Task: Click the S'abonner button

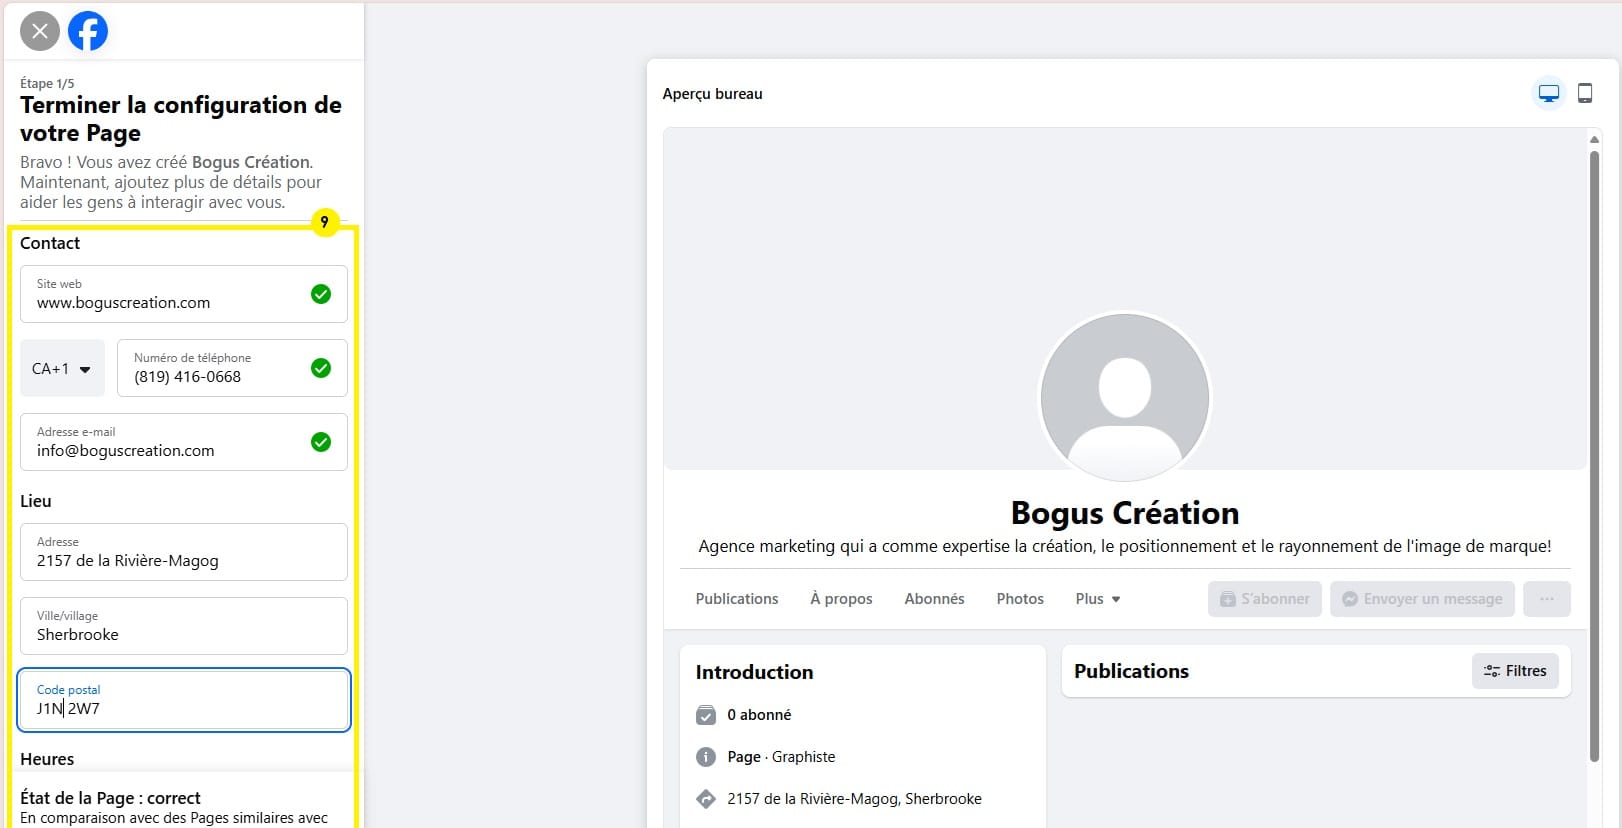Action: [x=1265, y=599]
